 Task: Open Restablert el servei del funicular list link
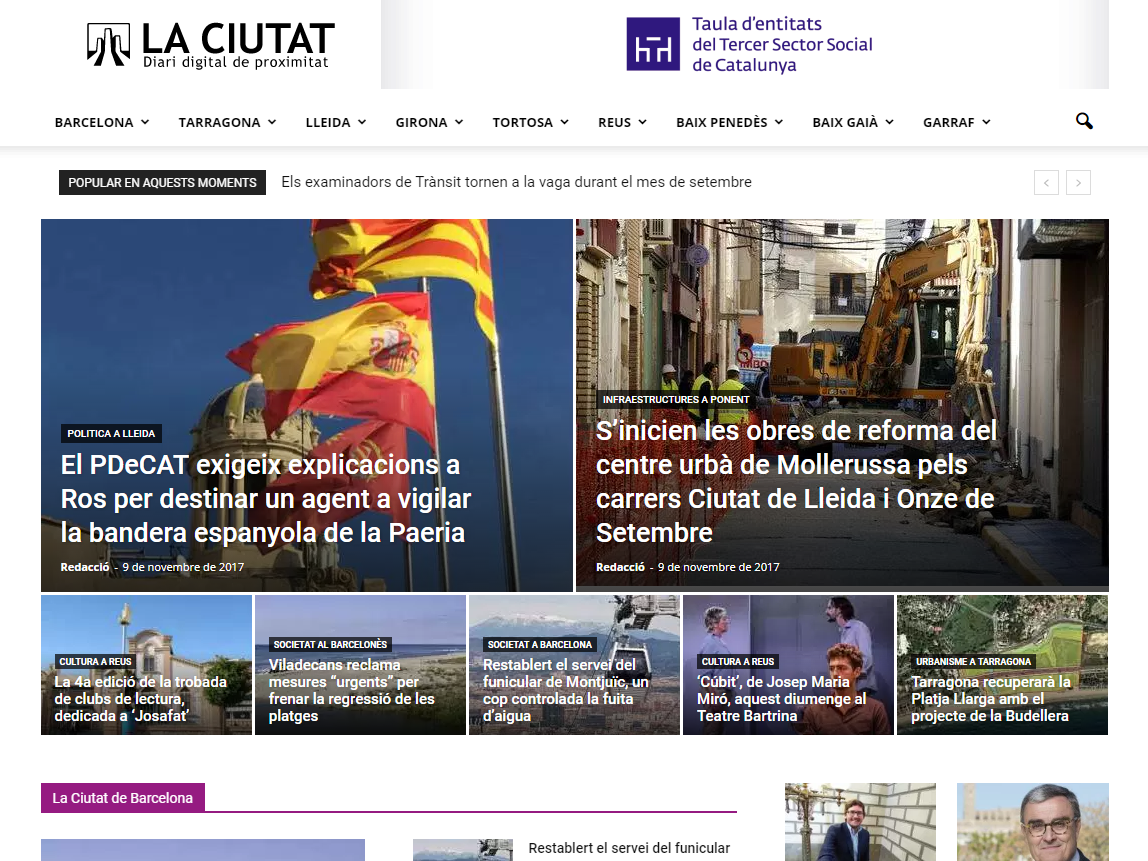pyautogui.click(x=629, y=848)
